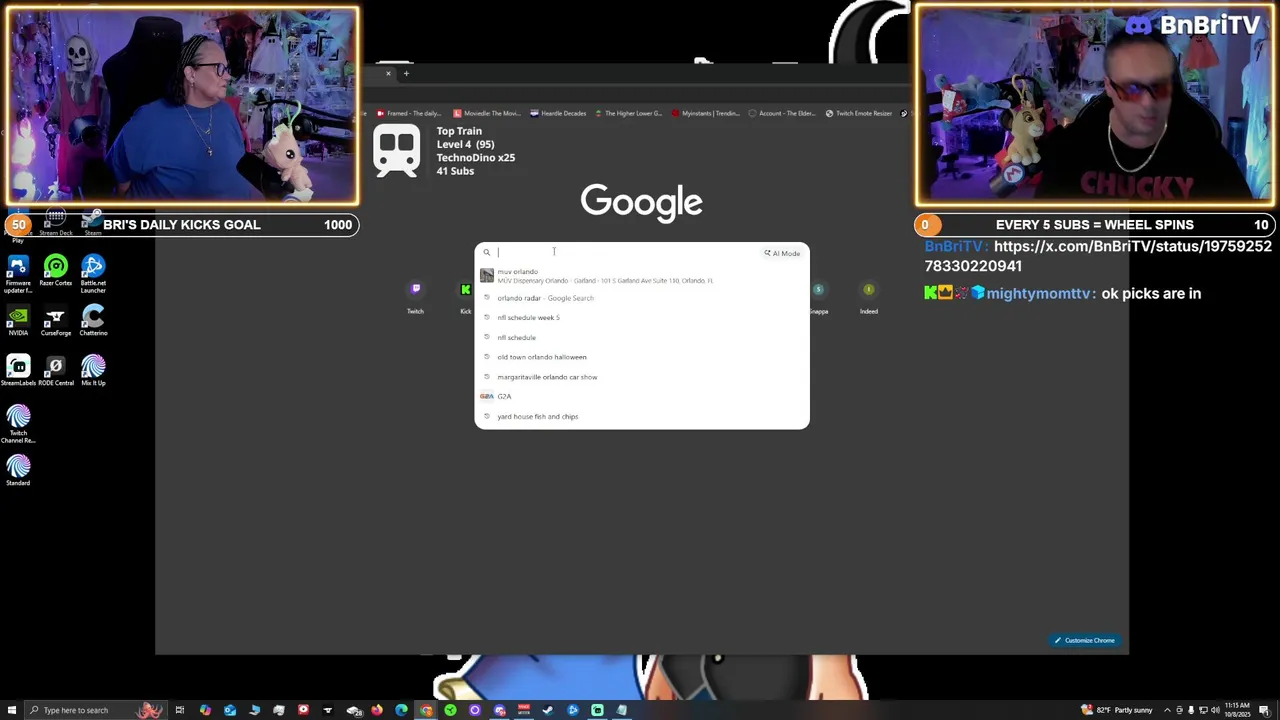Open the Indeed shortcut tile
1280x720 pixels.
pos(869,297)
